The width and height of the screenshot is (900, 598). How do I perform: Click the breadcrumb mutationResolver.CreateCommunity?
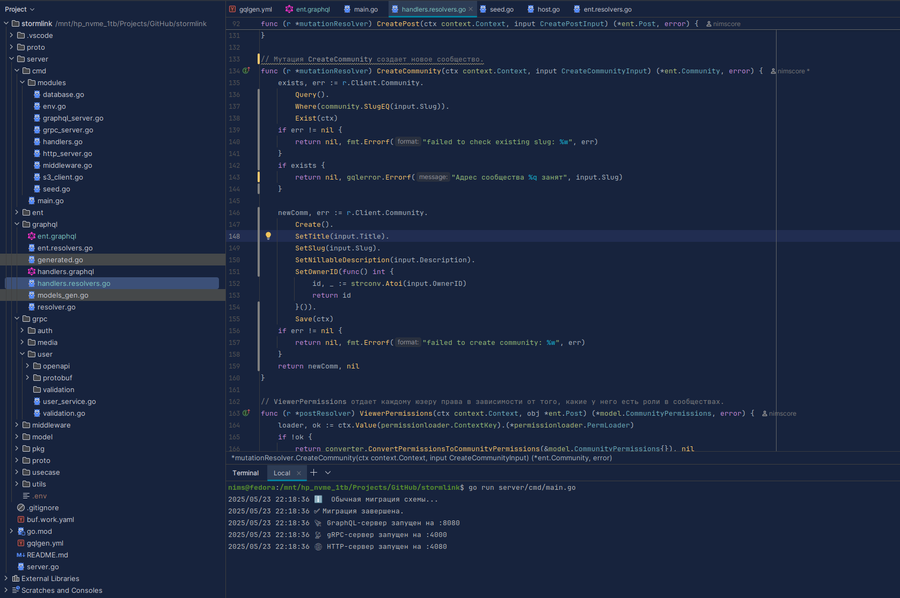[x=421, y=458]
